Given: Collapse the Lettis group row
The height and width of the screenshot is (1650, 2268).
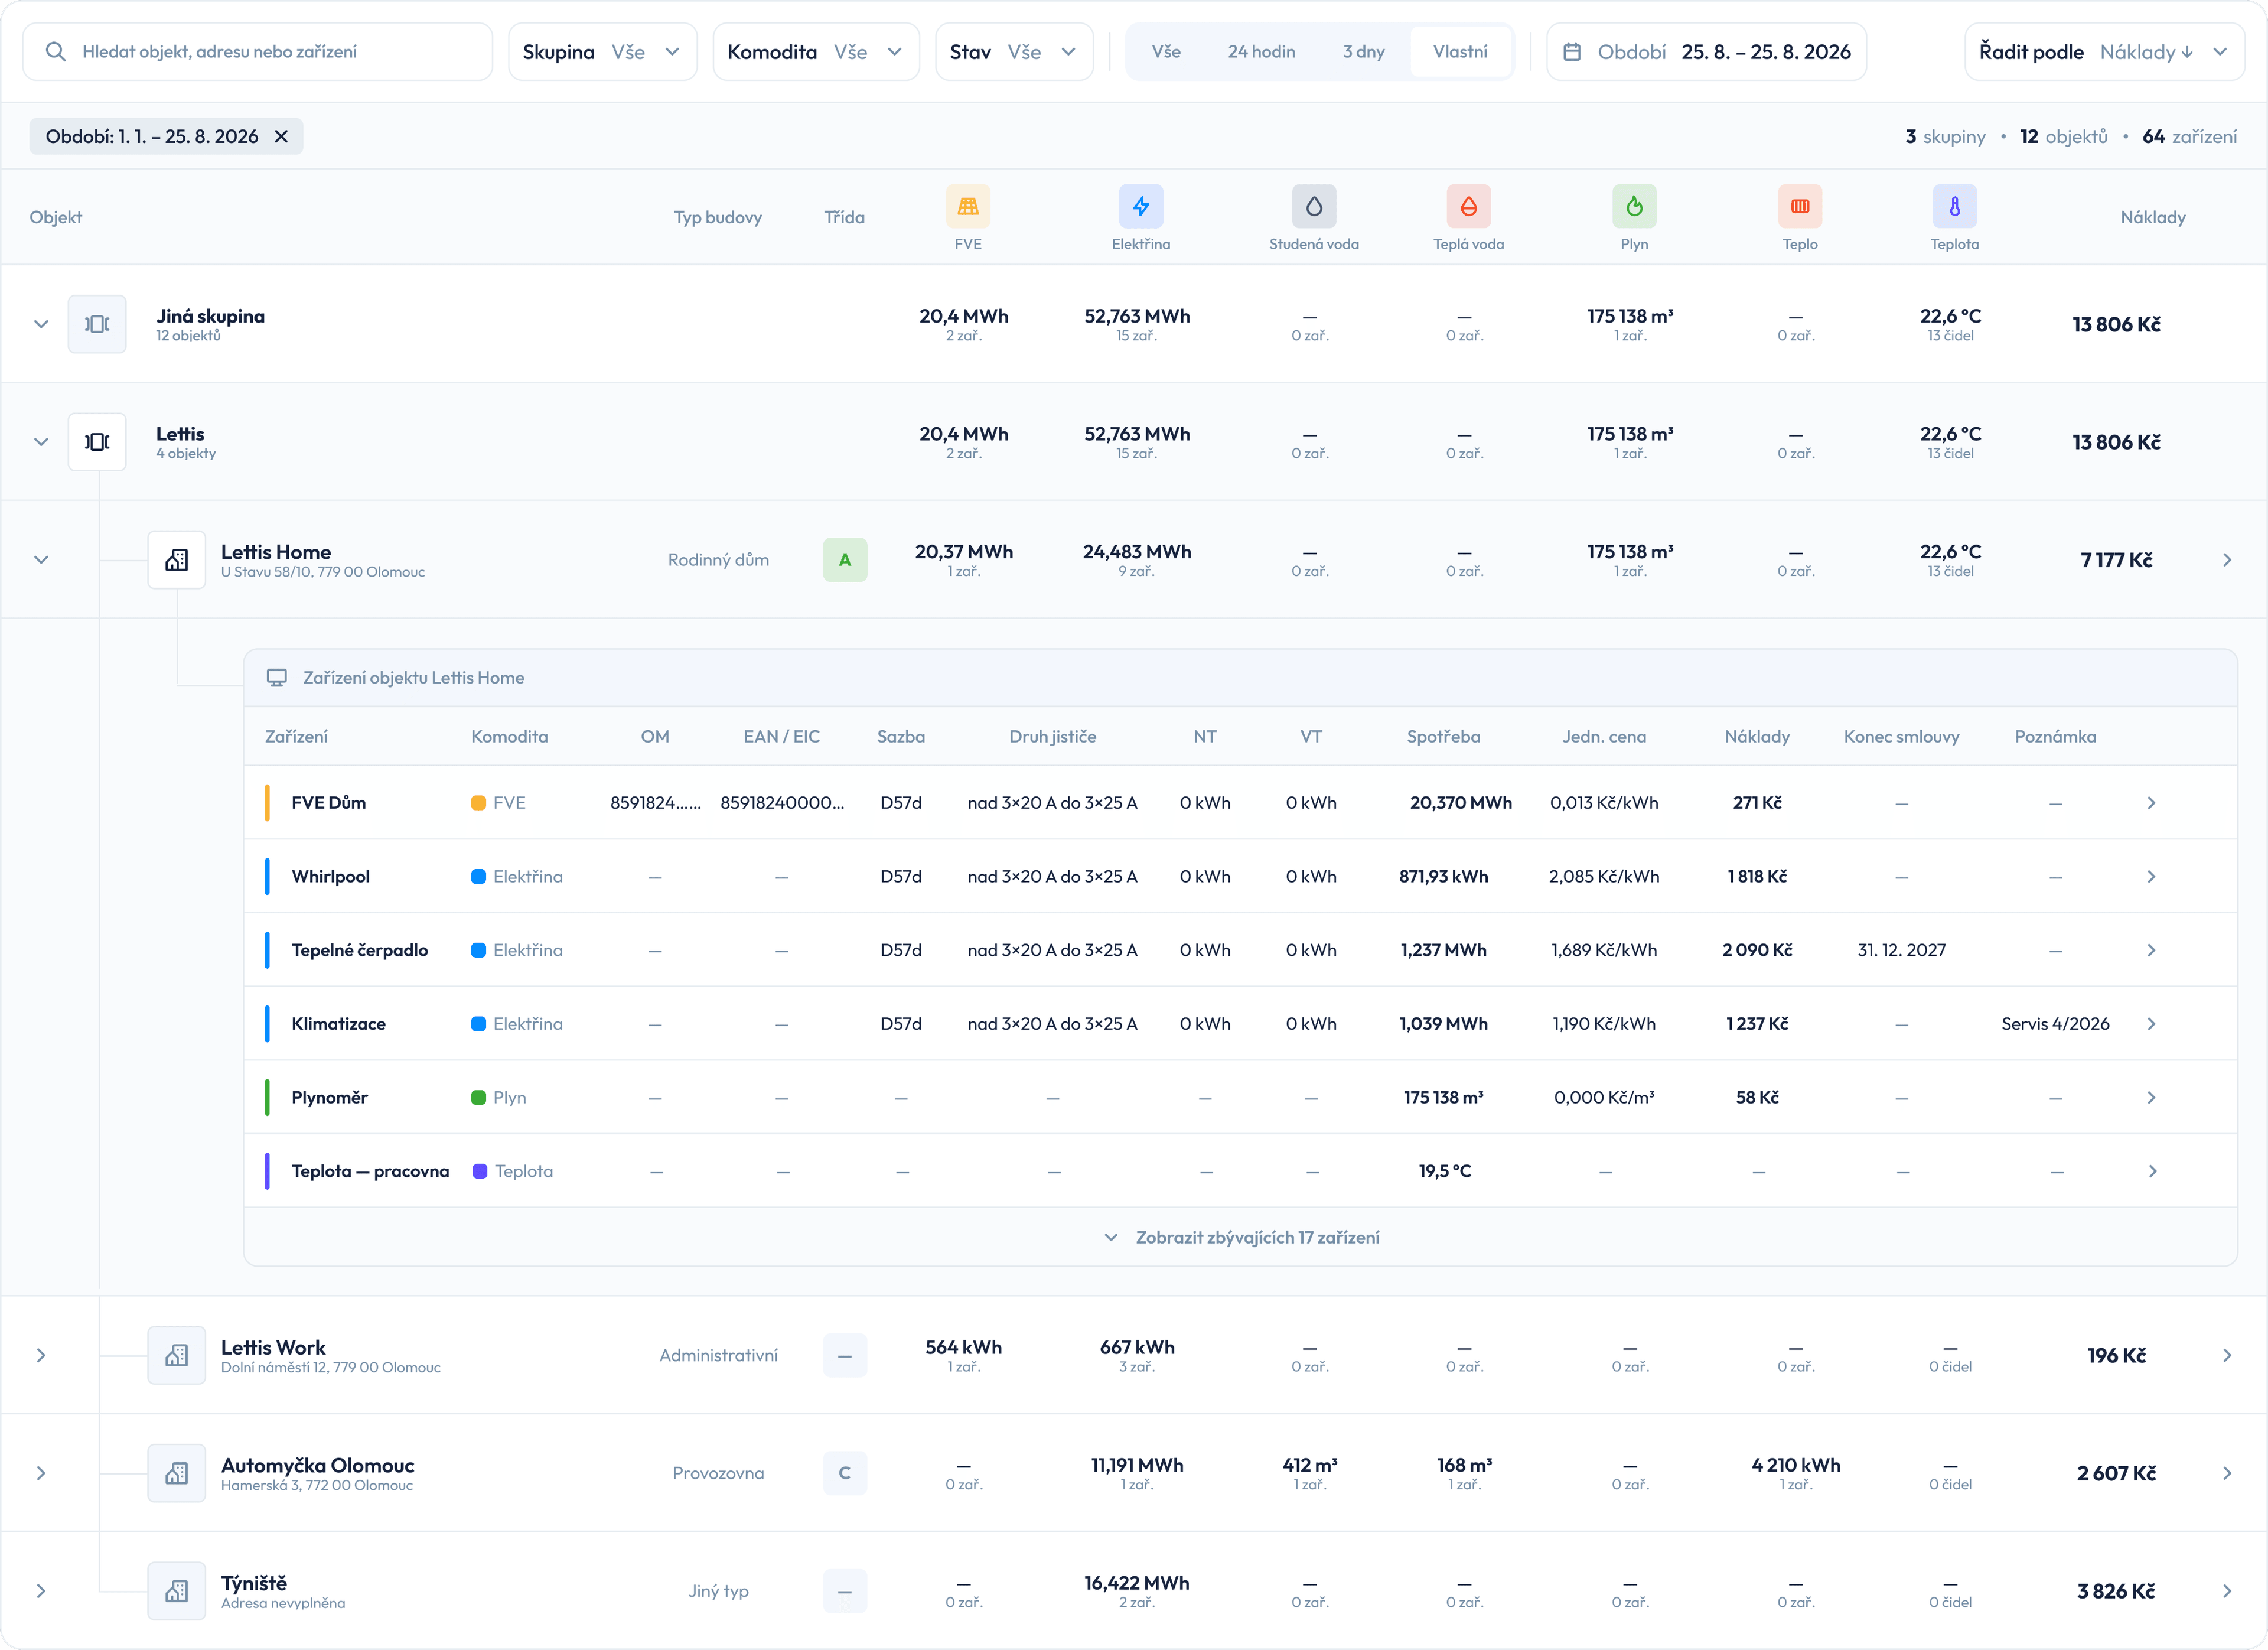Looking at the screenshot, I should click(x=41, y=442).
